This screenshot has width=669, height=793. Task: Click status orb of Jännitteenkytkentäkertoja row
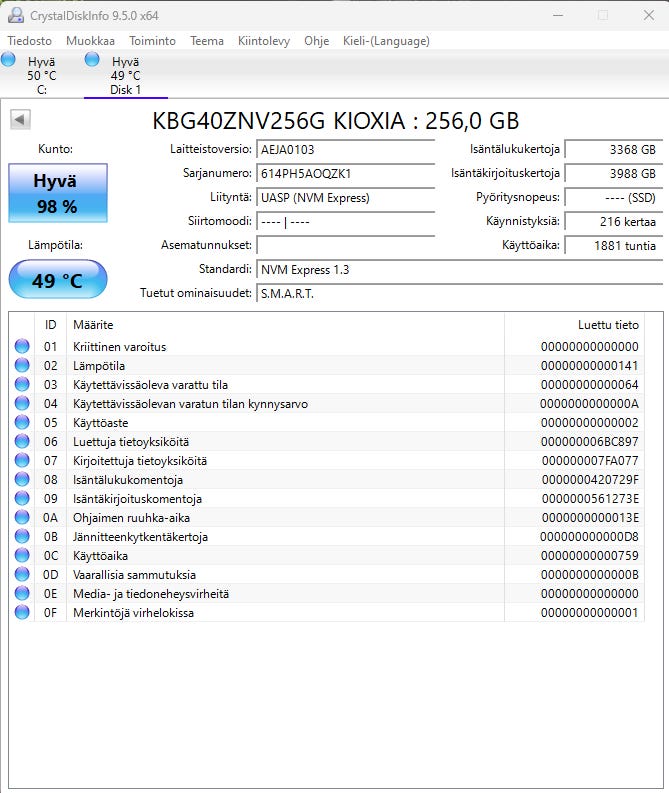coord(22,536)
